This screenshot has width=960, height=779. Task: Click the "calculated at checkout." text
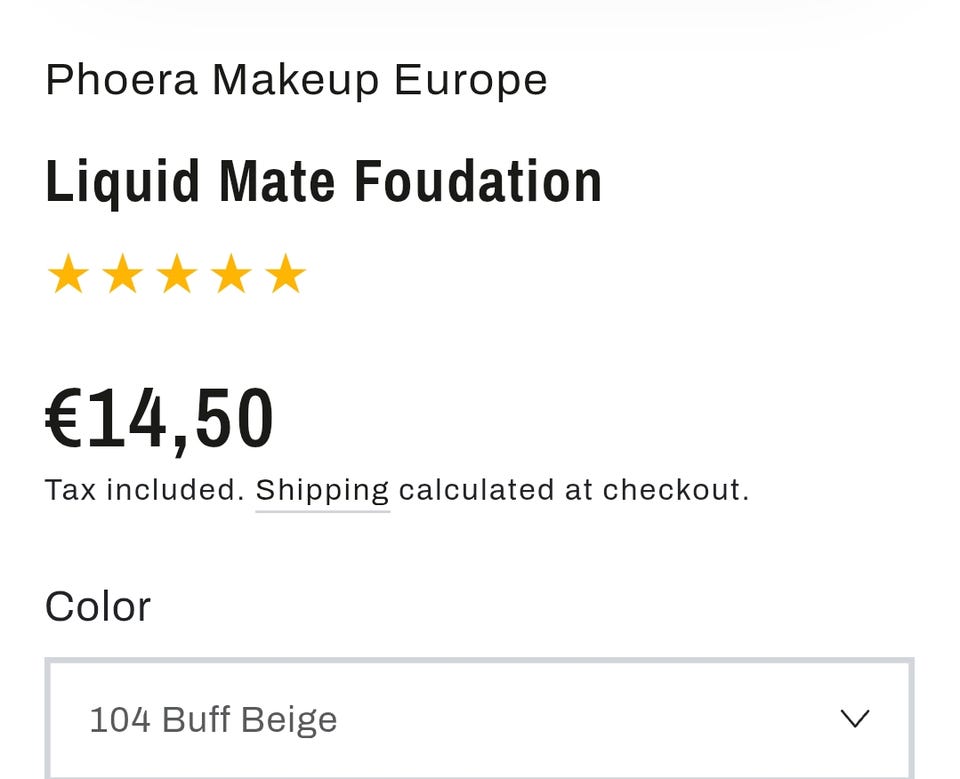pyautogui.click(x=574, y=490)
